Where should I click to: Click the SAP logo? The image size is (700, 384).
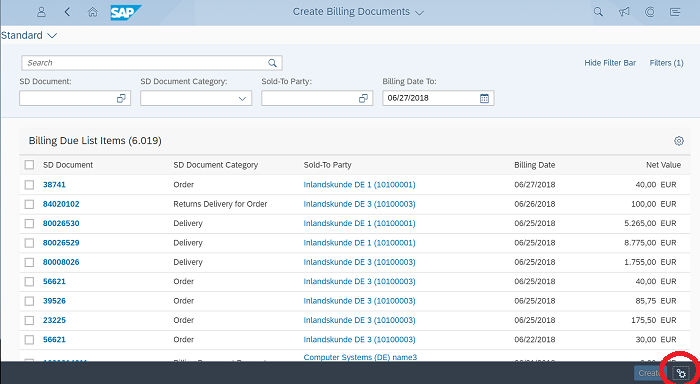click(125, 13)
